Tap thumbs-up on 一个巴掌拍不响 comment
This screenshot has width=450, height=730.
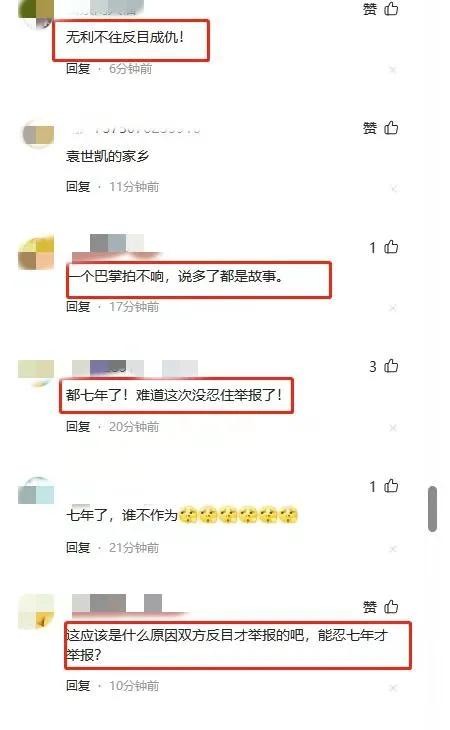[x=391, y=247]
